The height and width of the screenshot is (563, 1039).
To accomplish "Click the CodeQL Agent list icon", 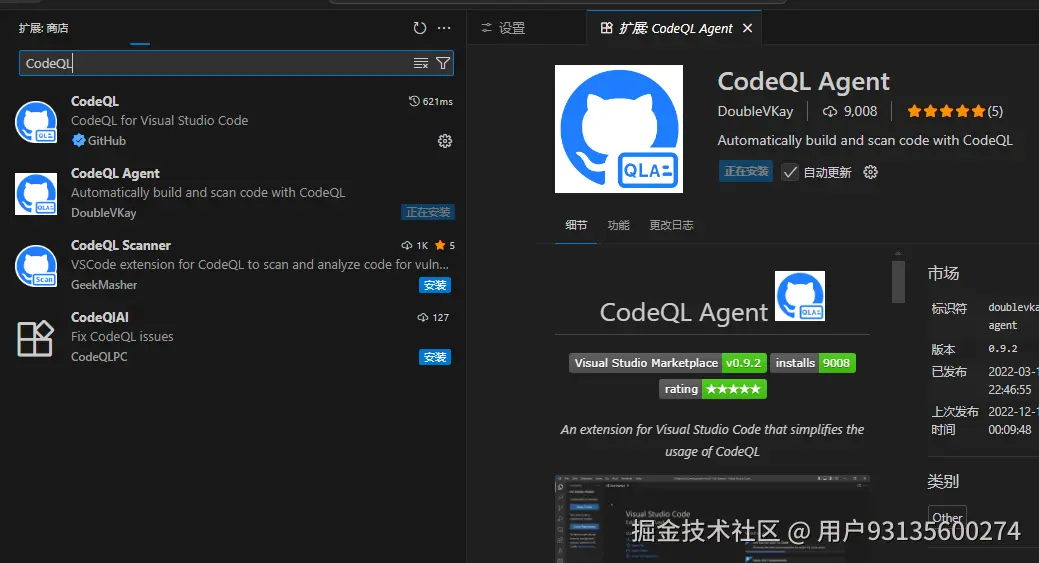I will (36, 194).
